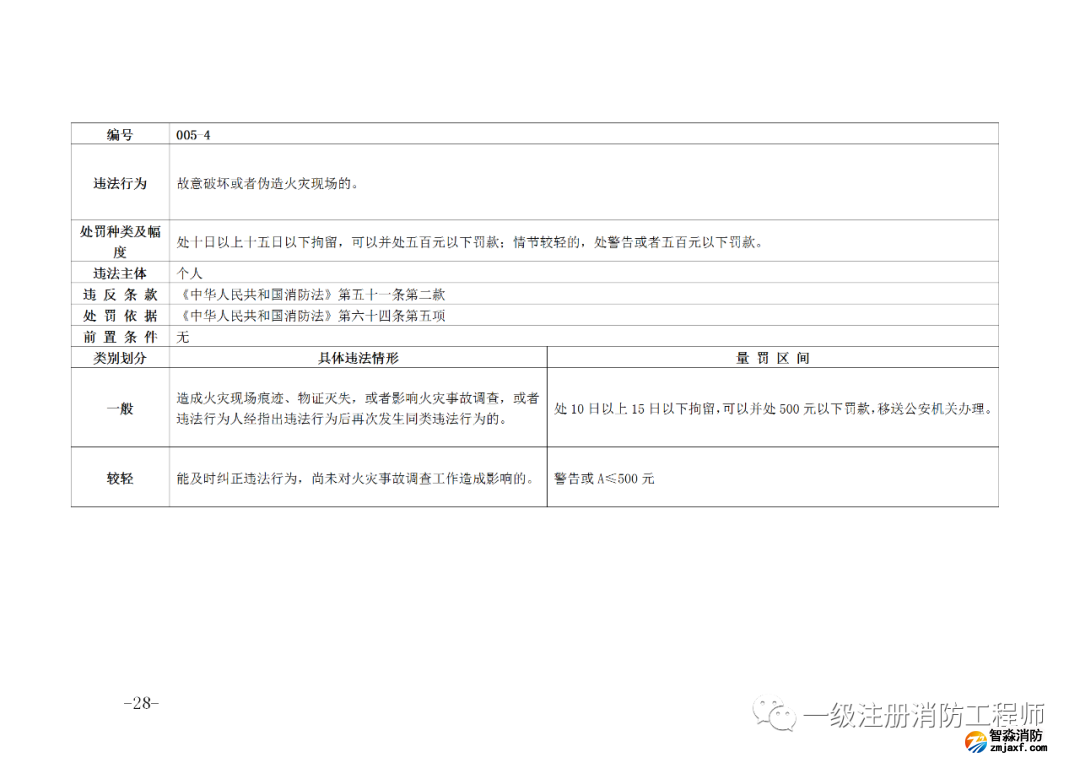Click the 违法主体 row label

pyautogui.click(x=120, y=273)
